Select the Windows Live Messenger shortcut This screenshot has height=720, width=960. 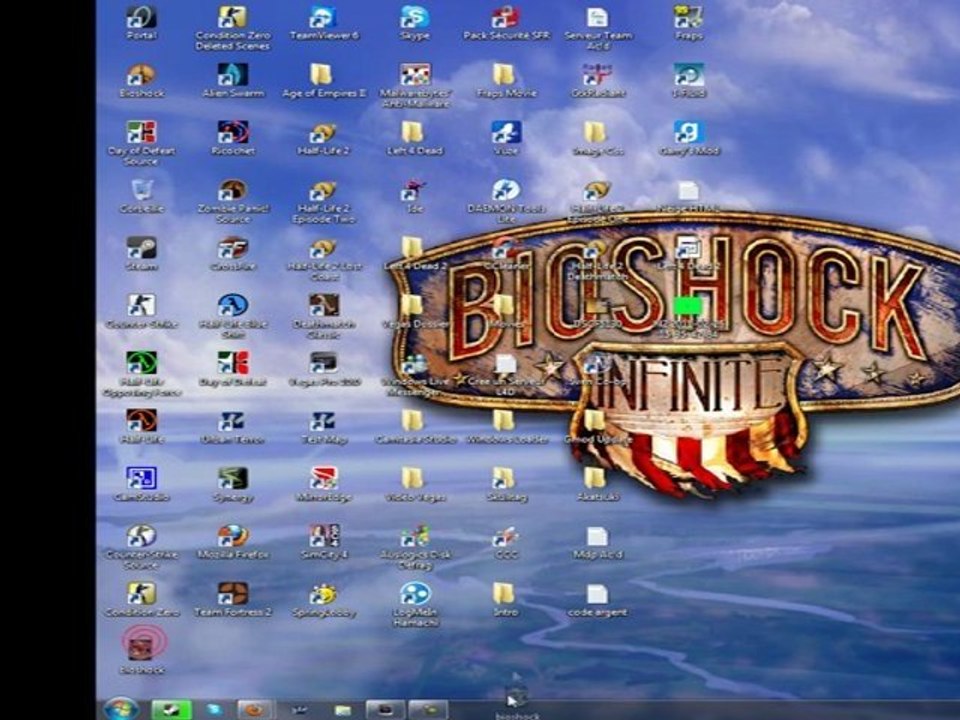414,374
